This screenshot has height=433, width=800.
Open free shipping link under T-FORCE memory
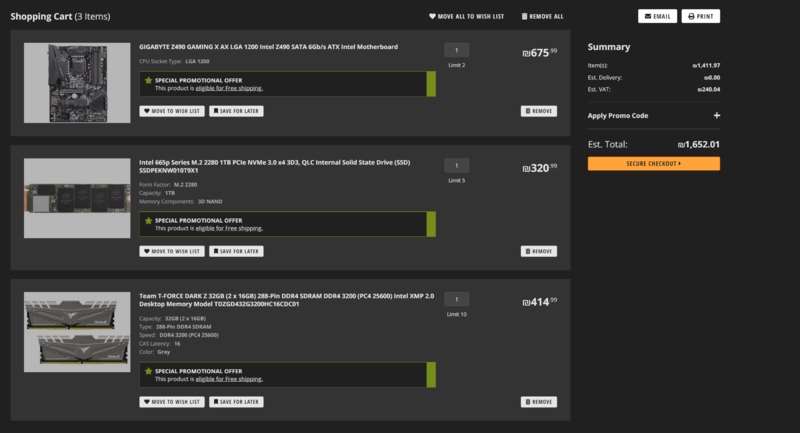[x=229, y=379]
